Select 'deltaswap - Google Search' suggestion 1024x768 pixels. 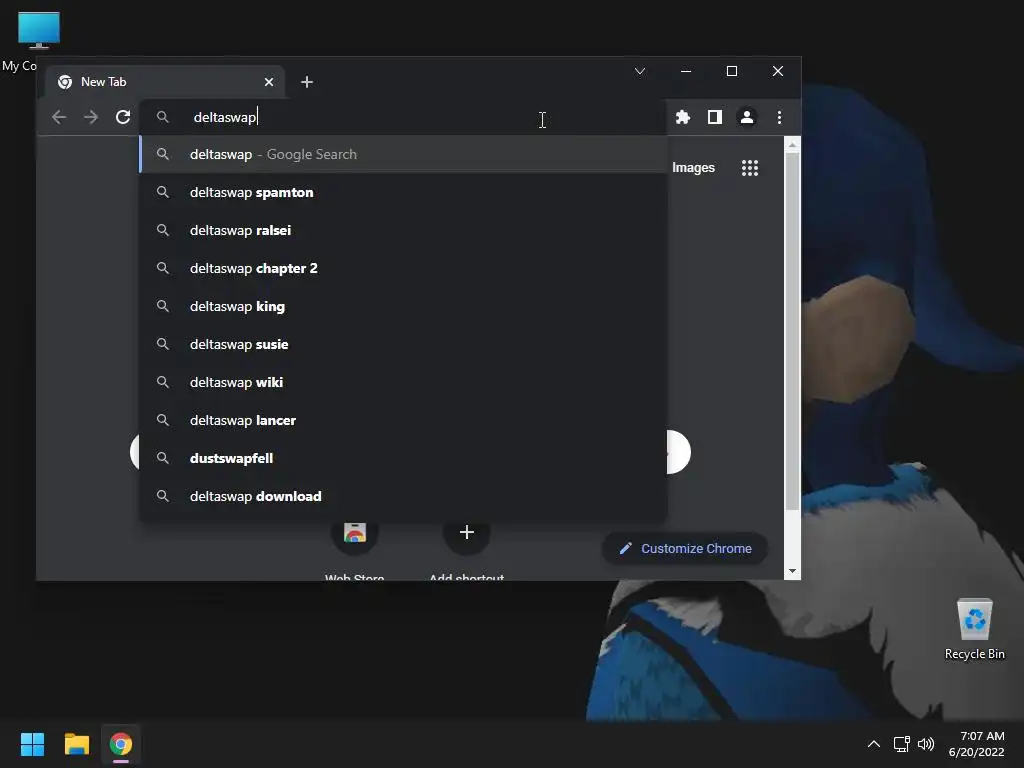pos(404,154)
